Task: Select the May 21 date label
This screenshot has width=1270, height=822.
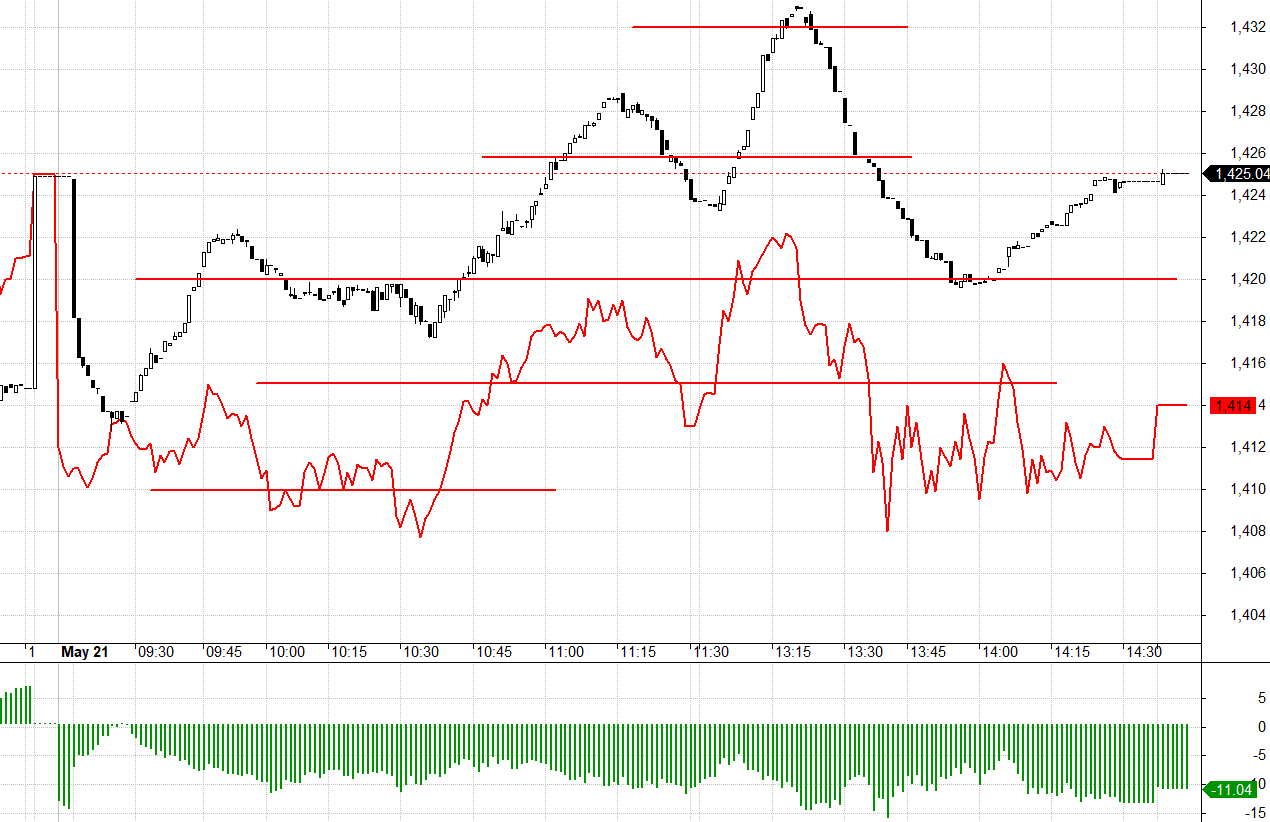Action: pos(84,652)
